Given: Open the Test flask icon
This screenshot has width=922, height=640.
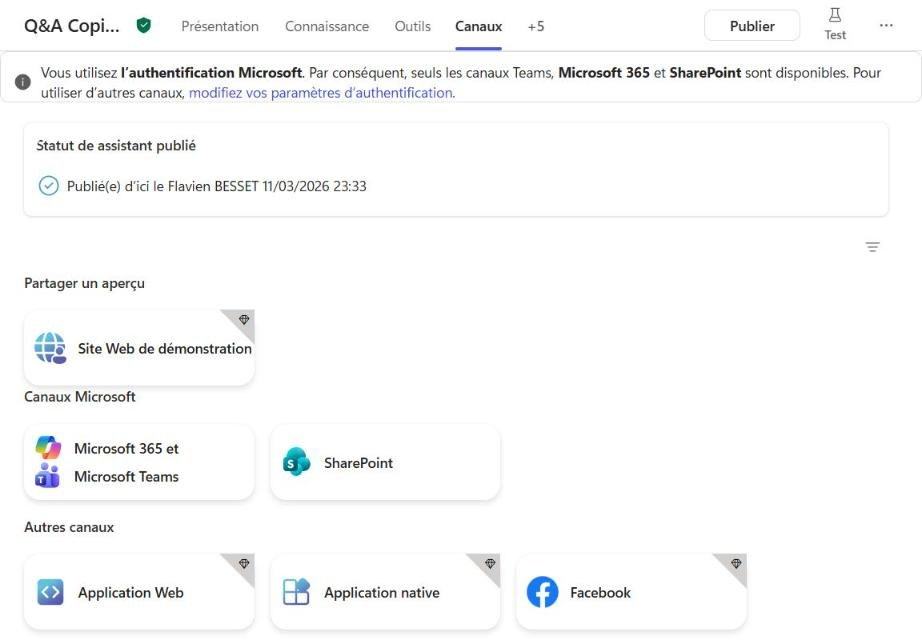Looking at the screenshot, I should click(x=834, y=15).
